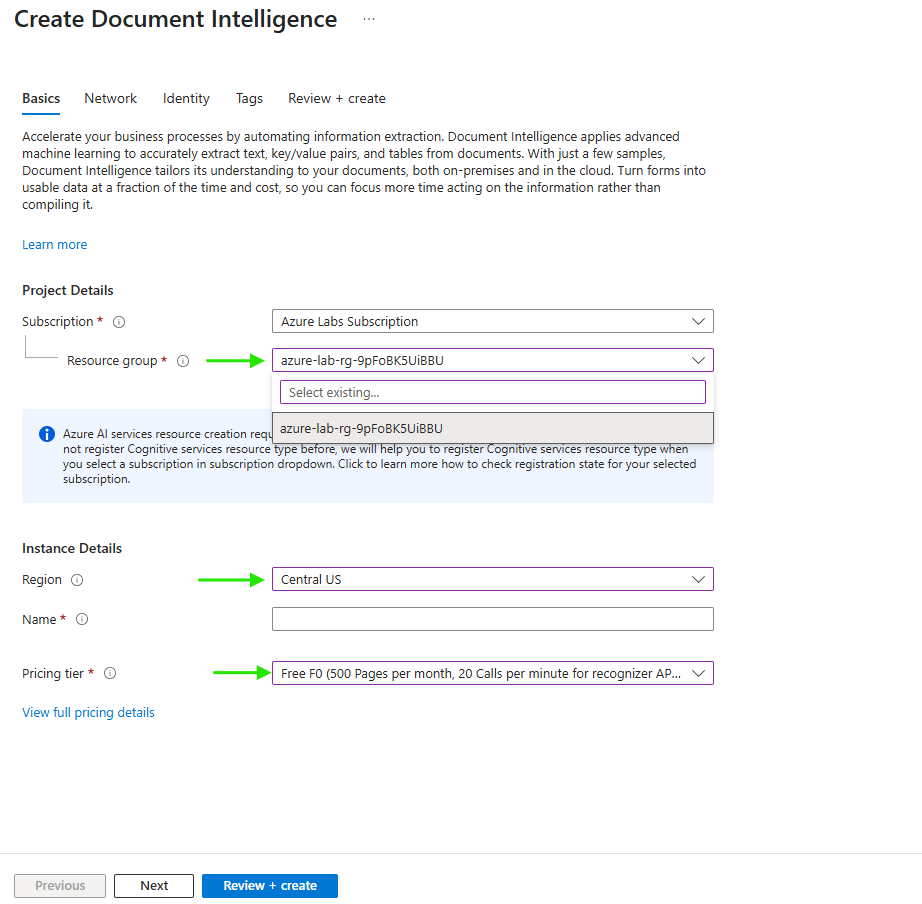
Task: Click the info icon beside Resource group
Action: coord(183,361)
